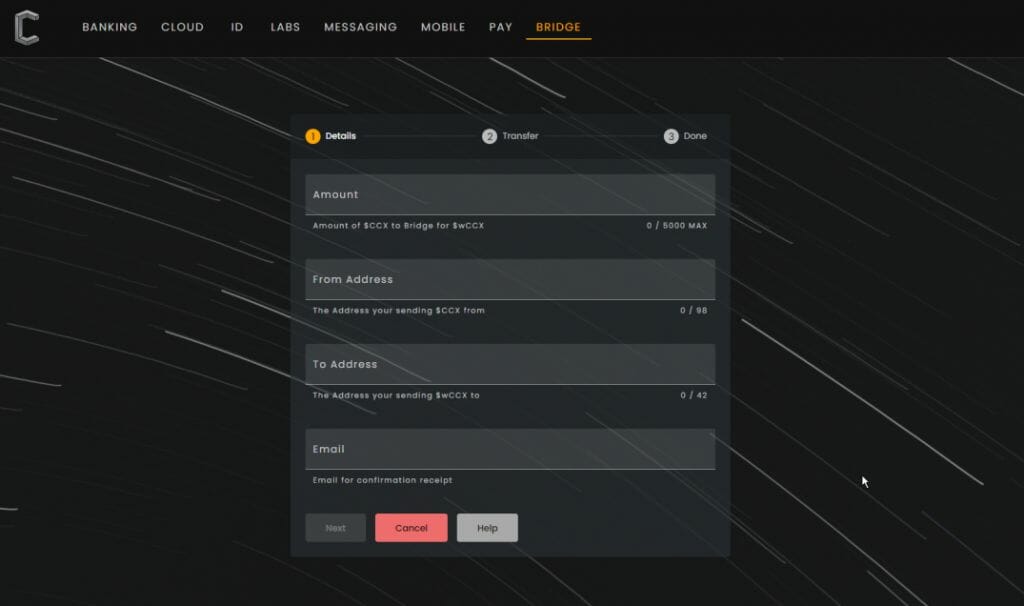
Task: Open the ID section
Action: 236,27
